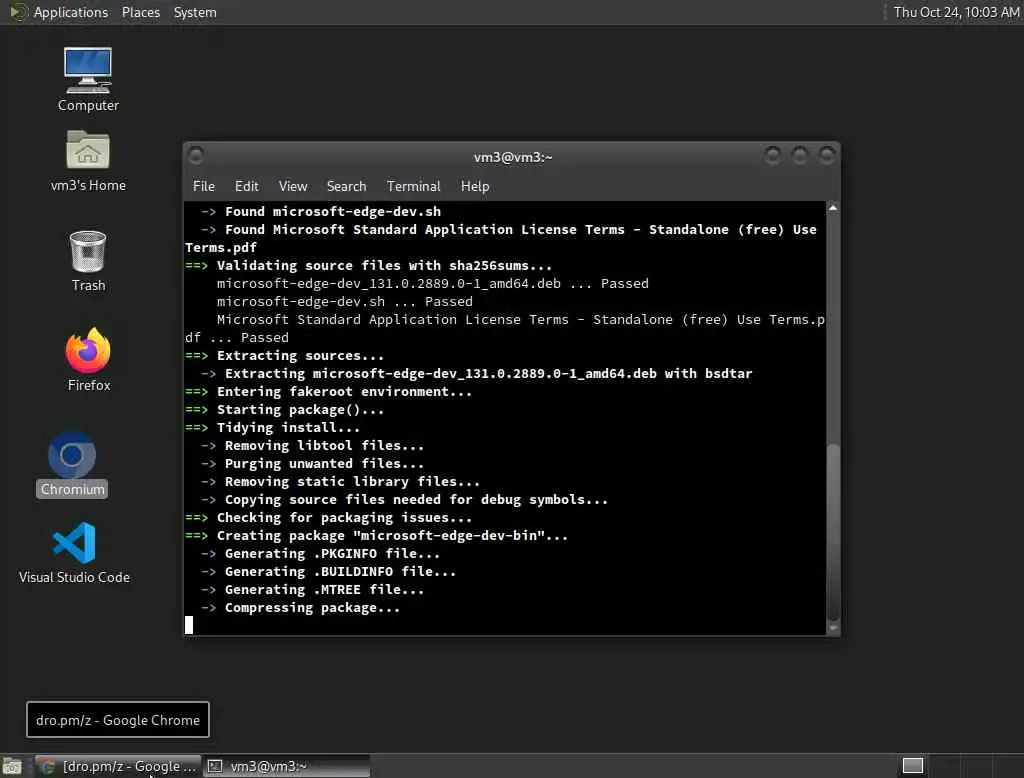The image size is (1024, 778).
Task: Click the 'Extracting sources...' line
Action: 284,355
